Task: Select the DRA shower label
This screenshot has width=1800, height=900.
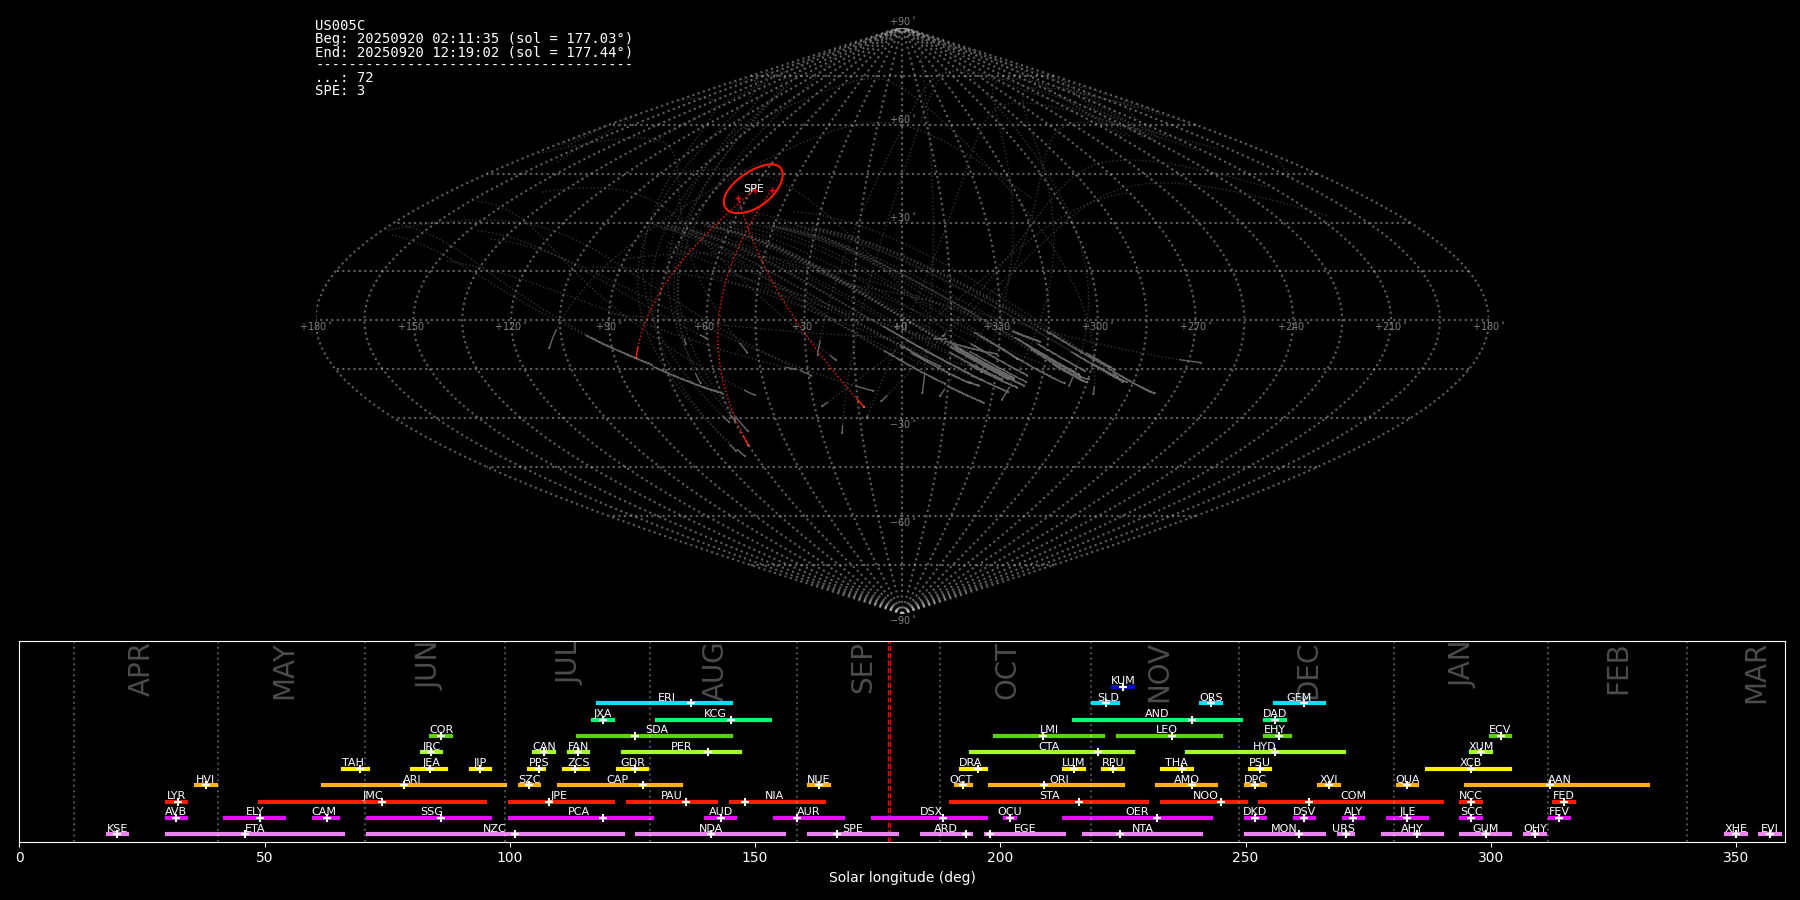Action: coord(970,763)
